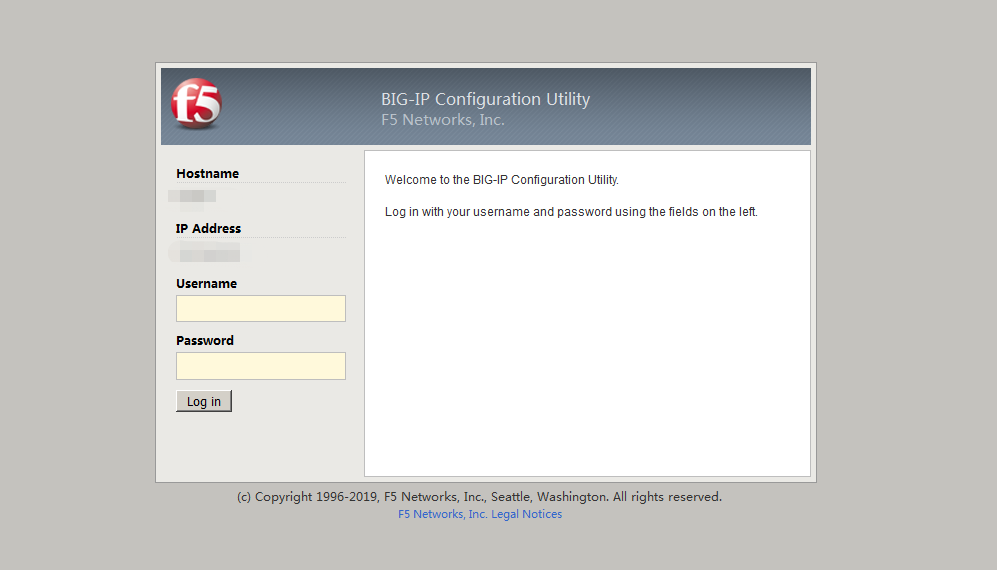Click the Log in button
The image size is (997, 570).
(x=204, y=401)
